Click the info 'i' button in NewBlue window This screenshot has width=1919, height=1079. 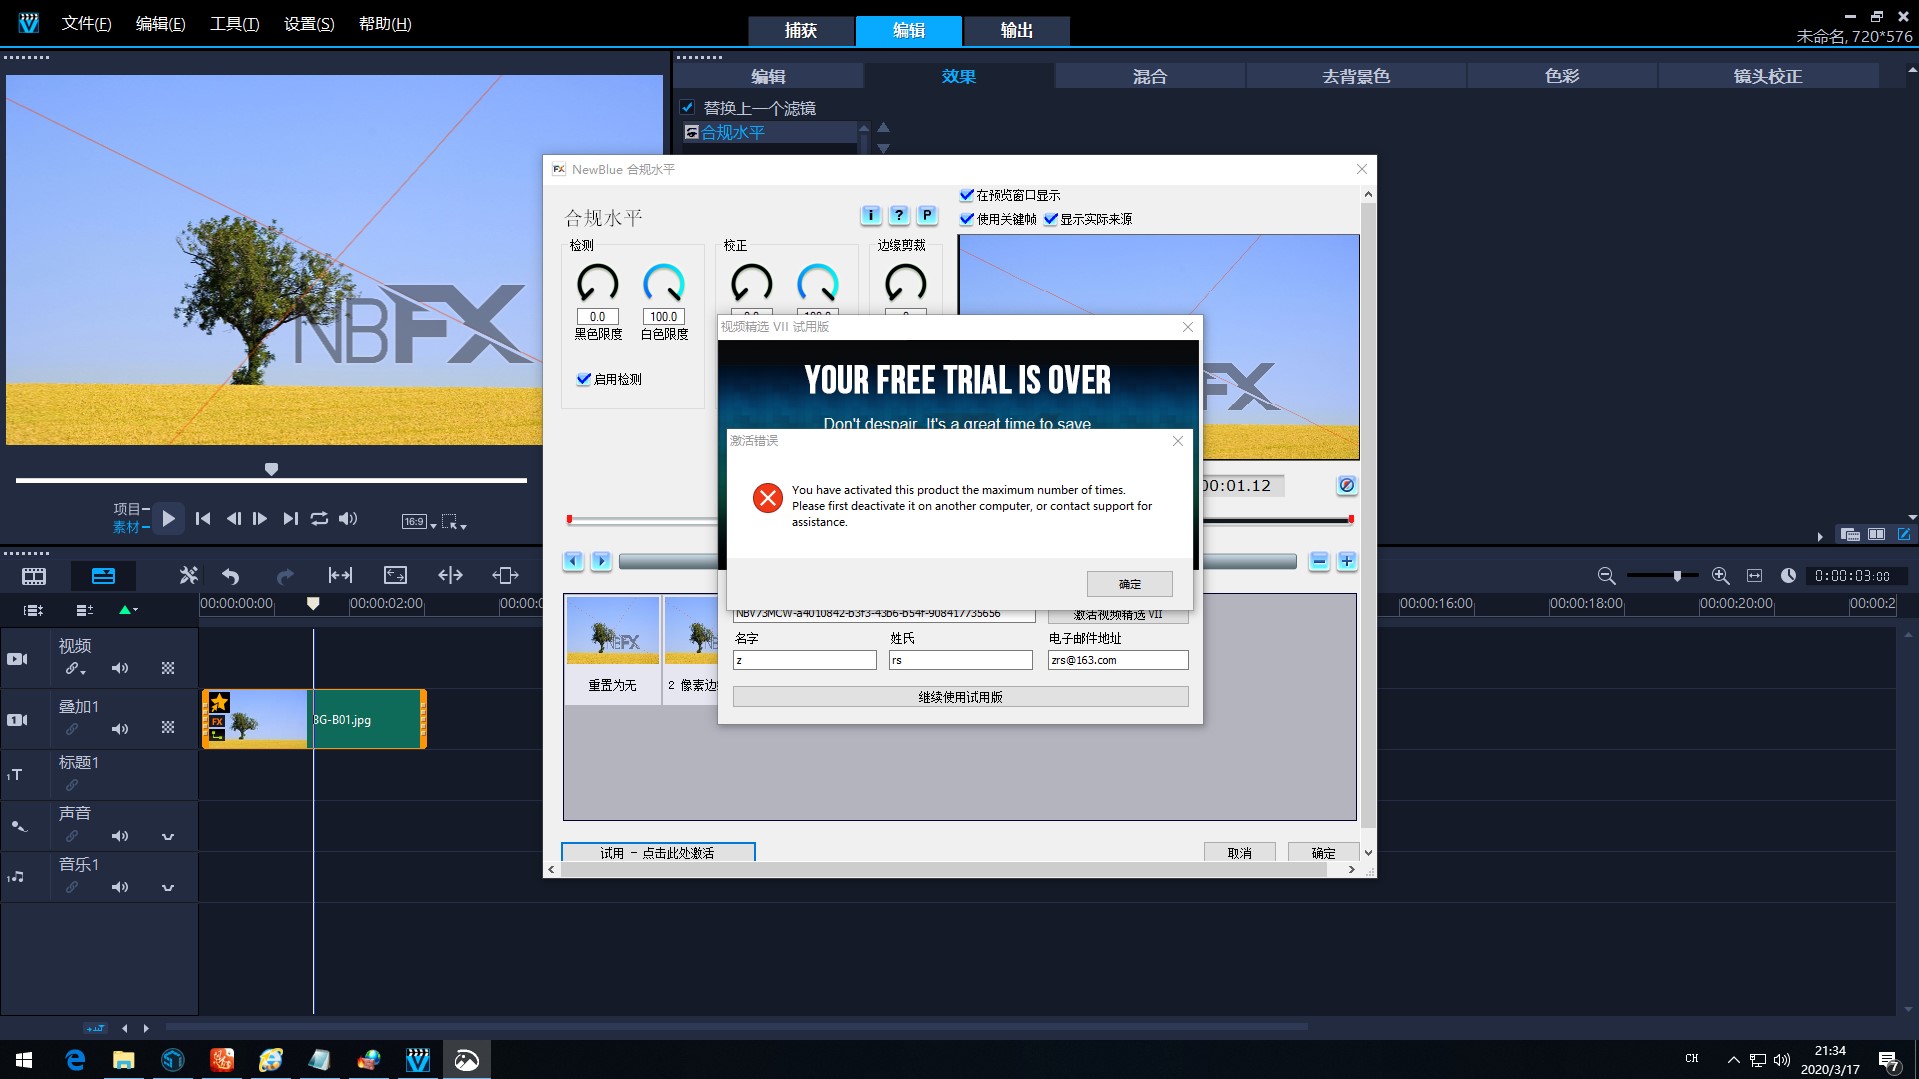point(871,215)
